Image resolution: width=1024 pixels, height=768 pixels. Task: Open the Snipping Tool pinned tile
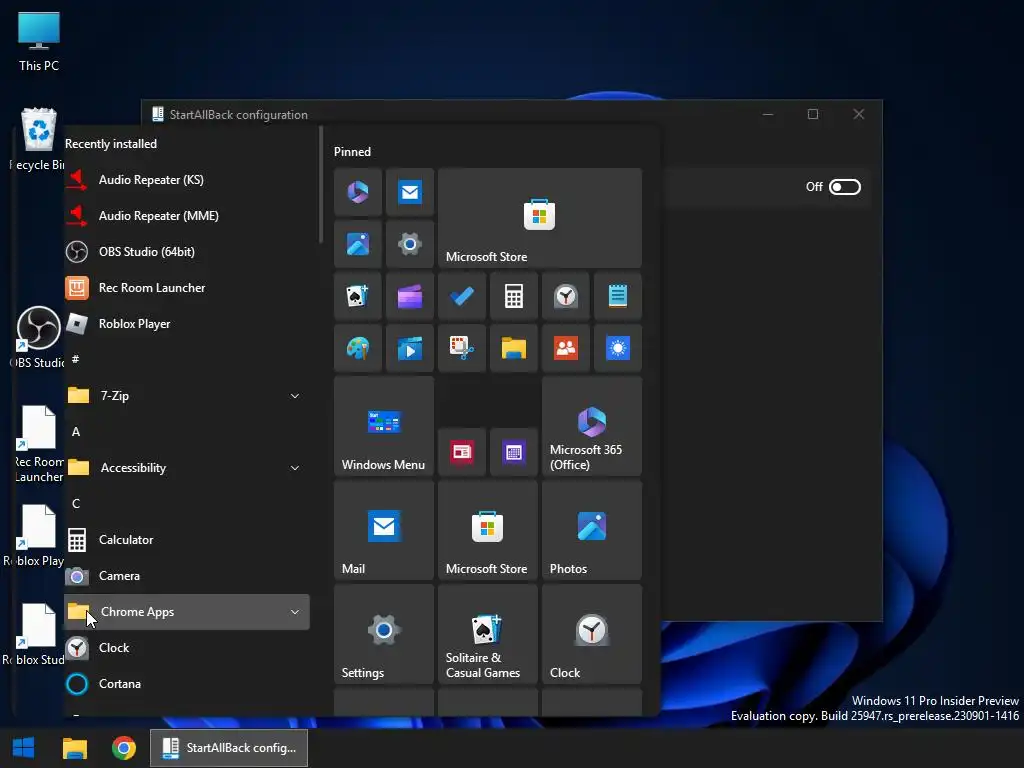coord(462,348)
